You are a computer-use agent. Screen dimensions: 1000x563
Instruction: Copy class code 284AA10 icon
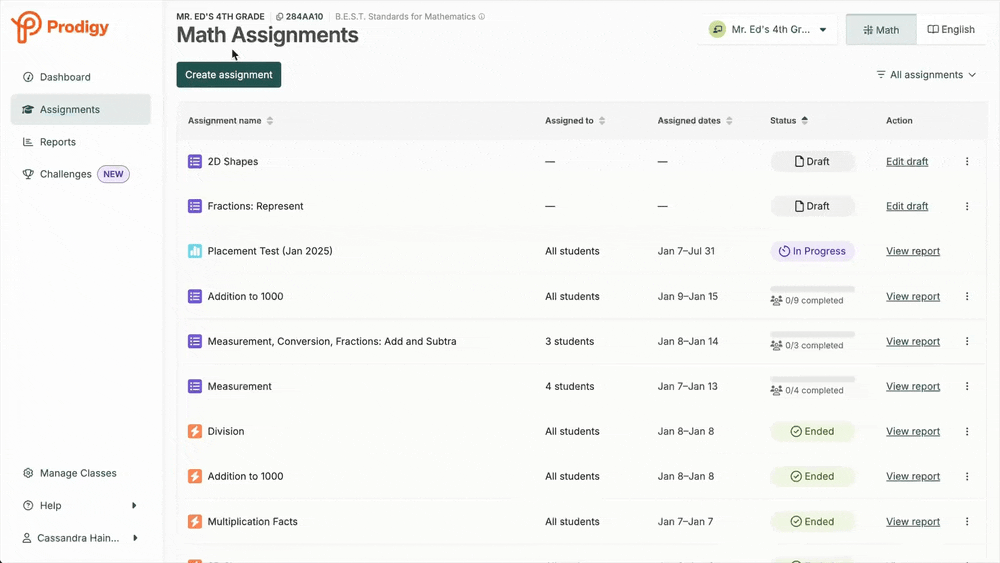(280, 17)
